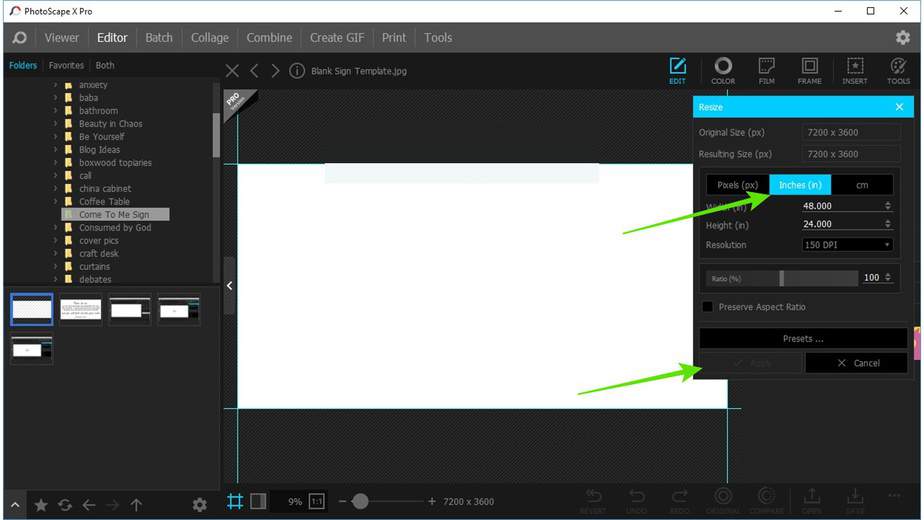Click the Insert tool icon
This screenshot has width=924, height=520.
(x=854, y=70)
